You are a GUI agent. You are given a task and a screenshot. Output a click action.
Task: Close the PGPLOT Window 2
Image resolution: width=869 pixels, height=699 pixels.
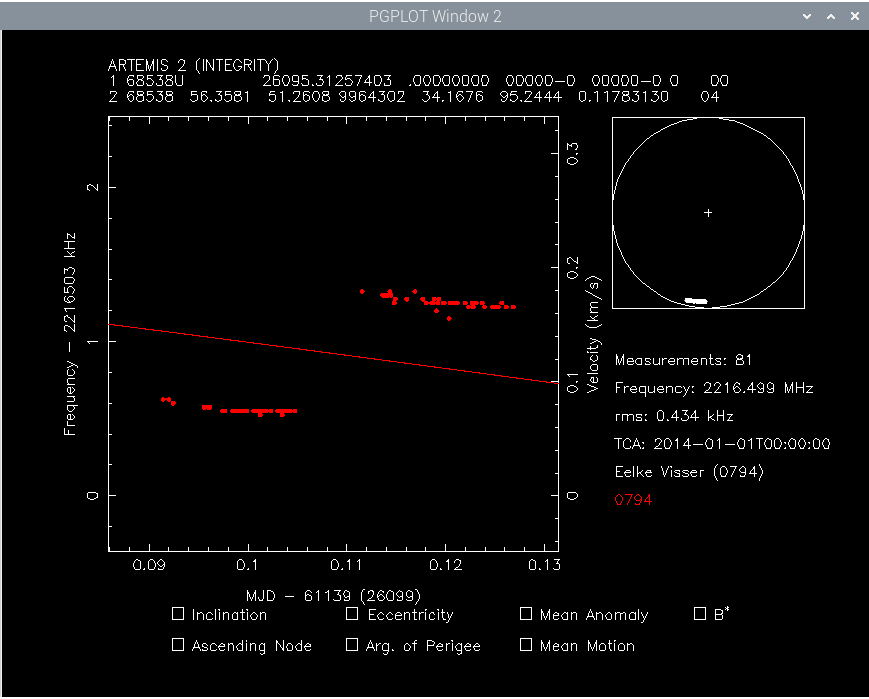tap(855, 16)
